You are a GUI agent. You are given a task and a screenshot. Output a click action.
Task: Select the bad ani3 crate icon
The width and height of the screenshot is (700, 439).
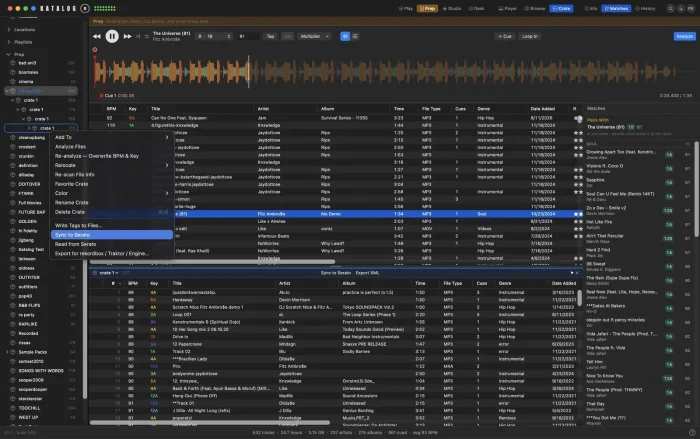13,63
